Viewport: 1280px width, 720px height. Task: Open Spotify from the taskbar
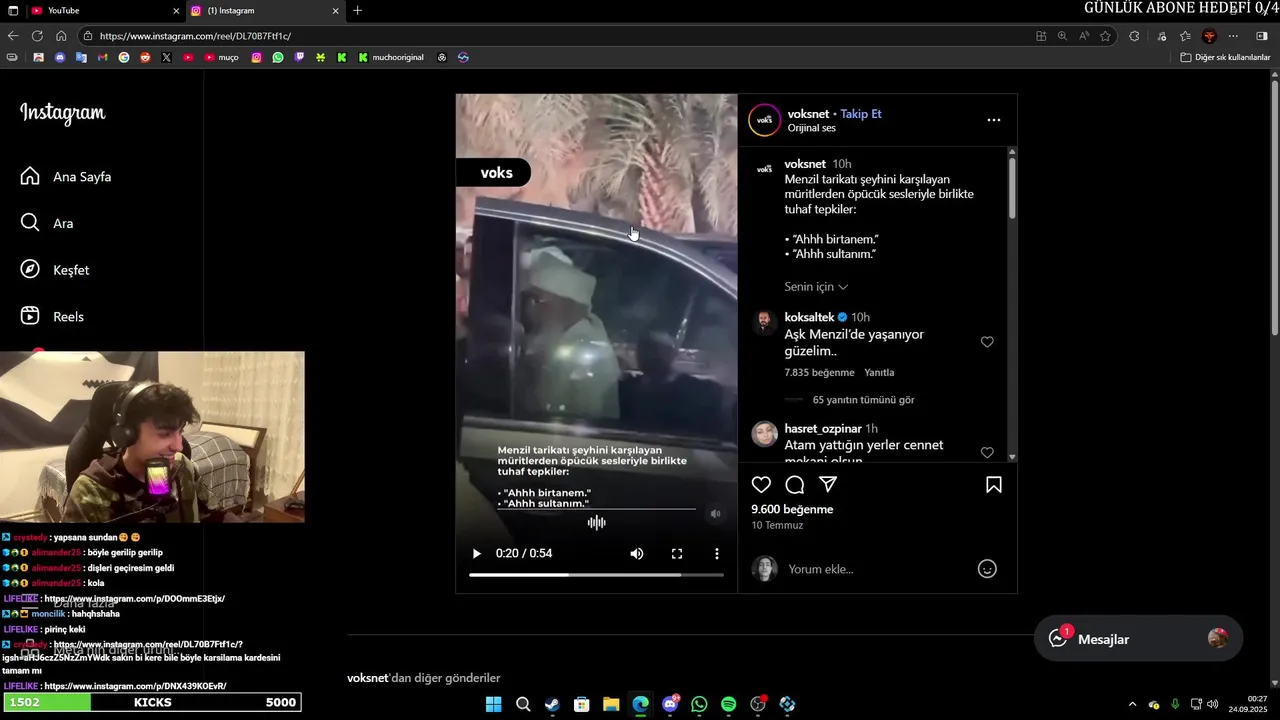pos(728,704)
